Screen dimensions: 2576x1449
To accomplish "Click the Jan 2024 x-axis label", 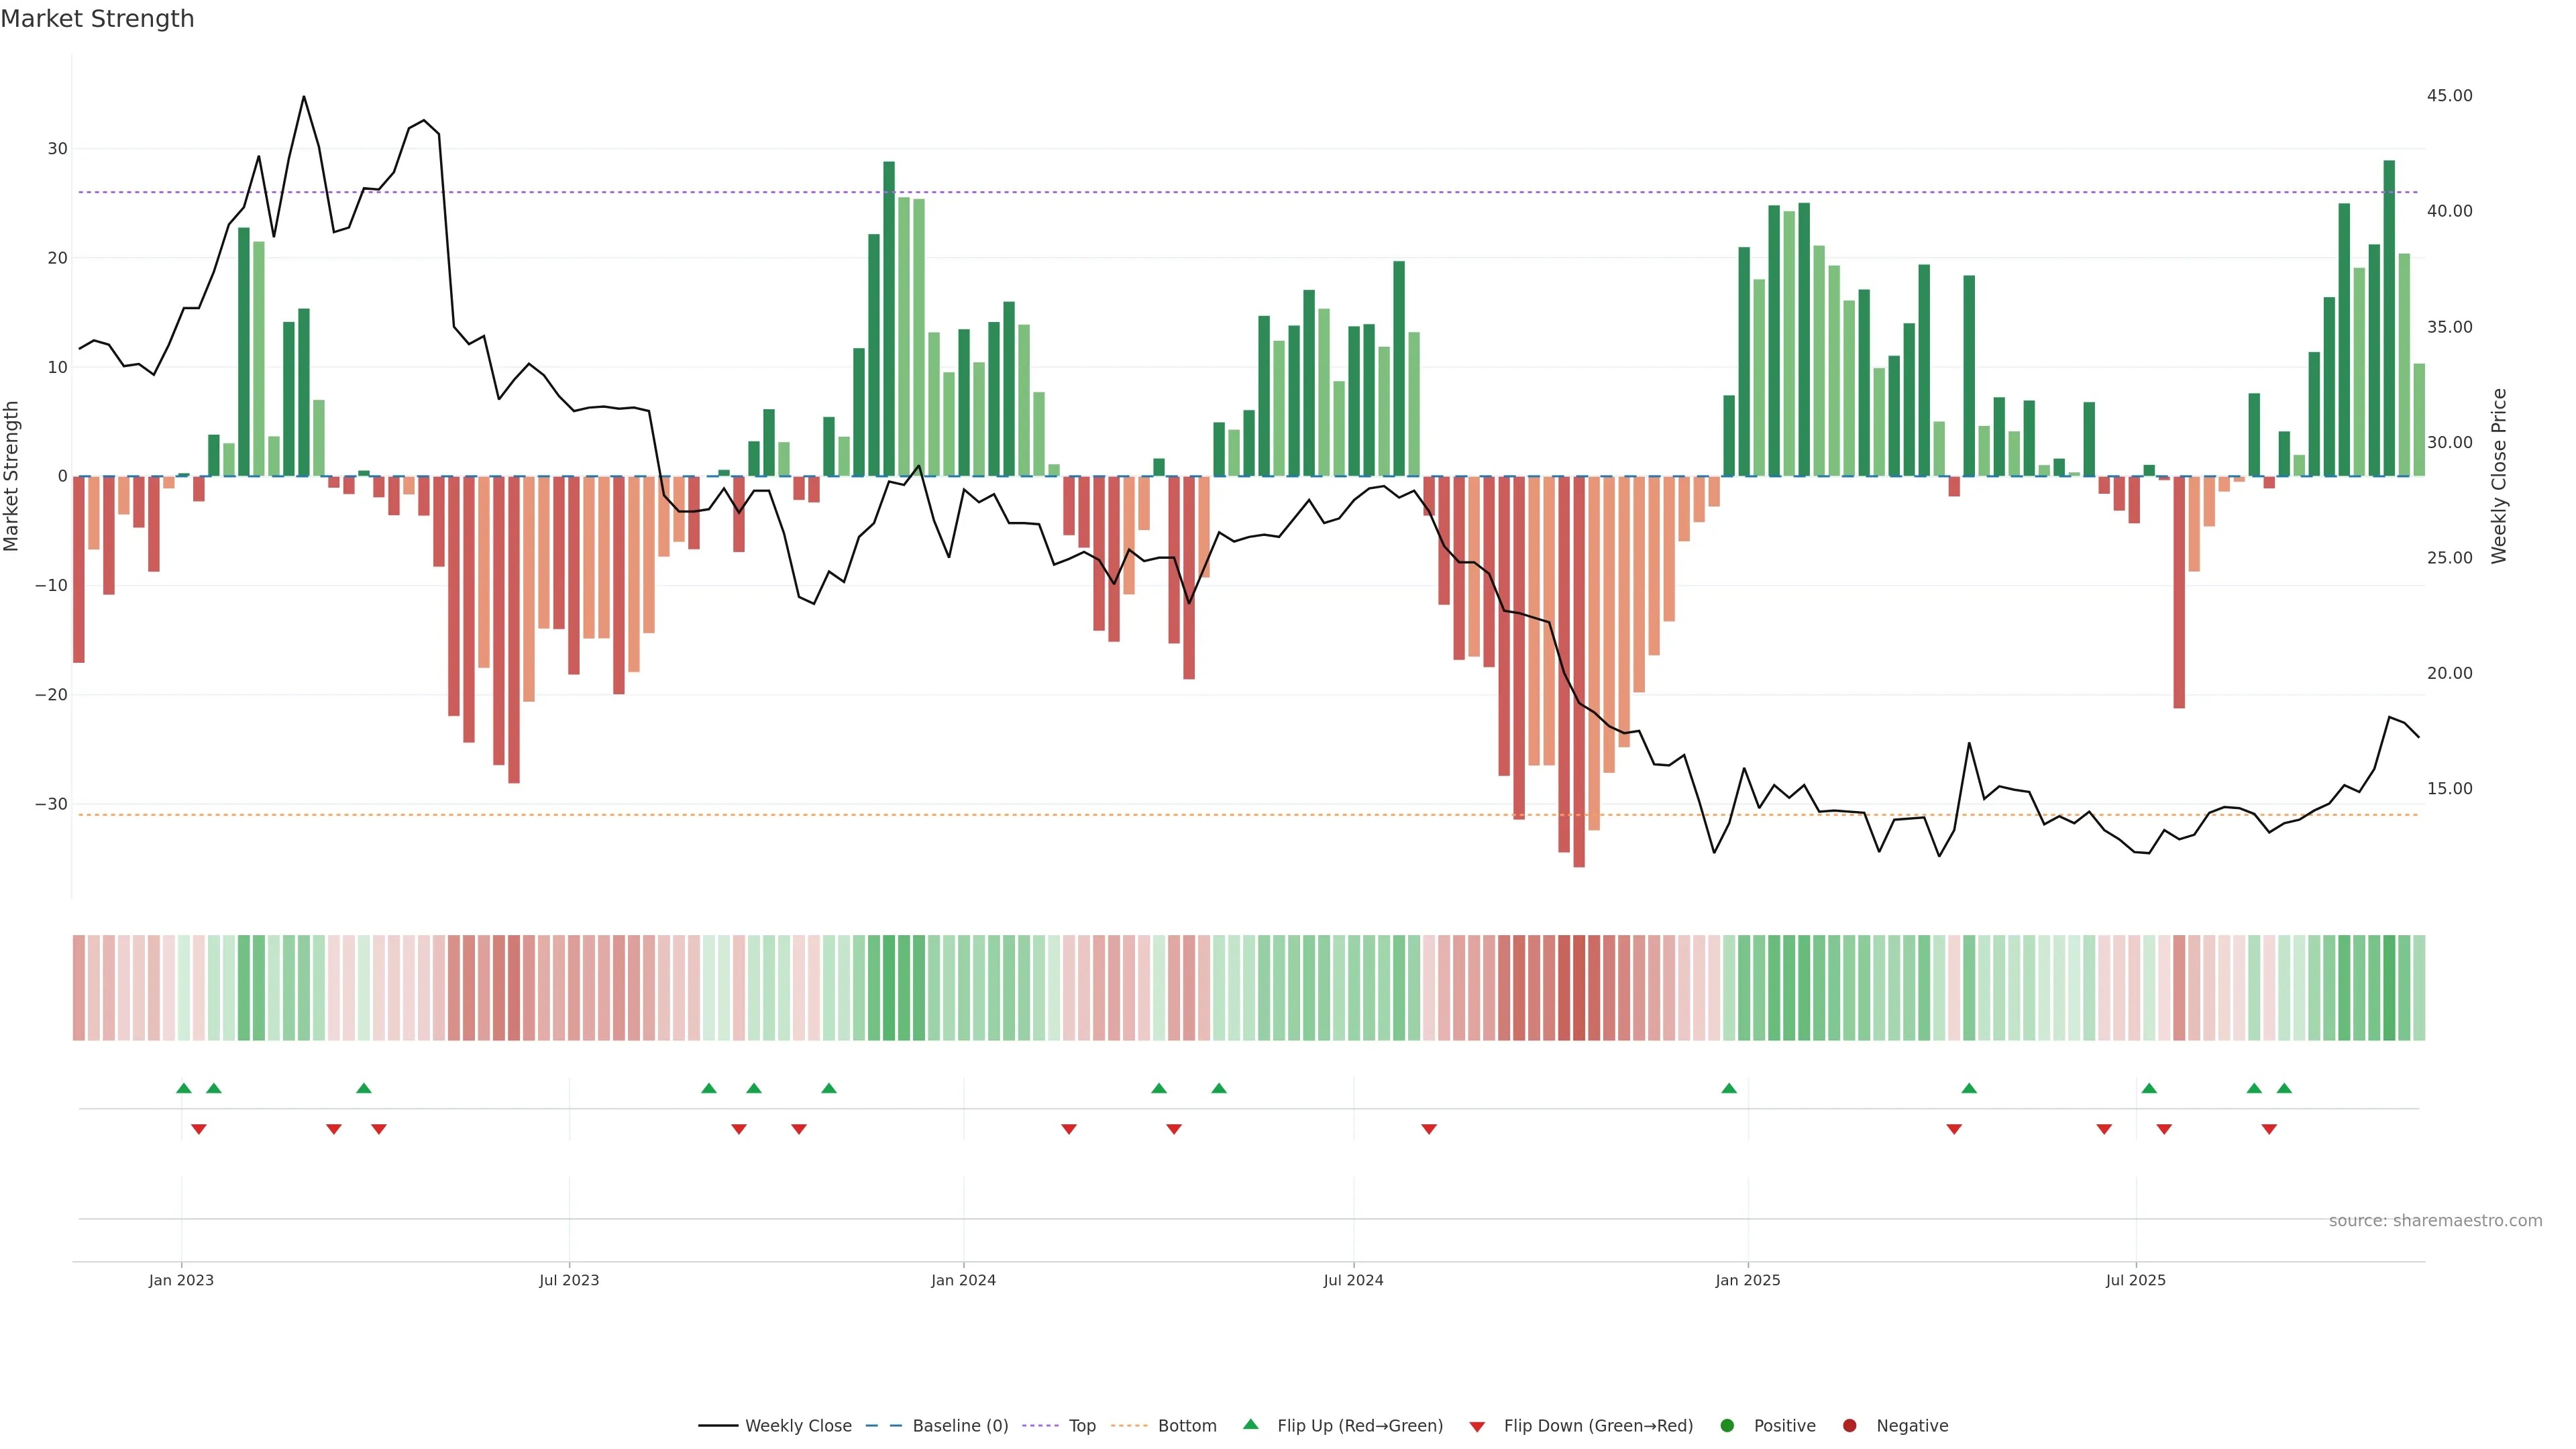I will click(963, 1280).
